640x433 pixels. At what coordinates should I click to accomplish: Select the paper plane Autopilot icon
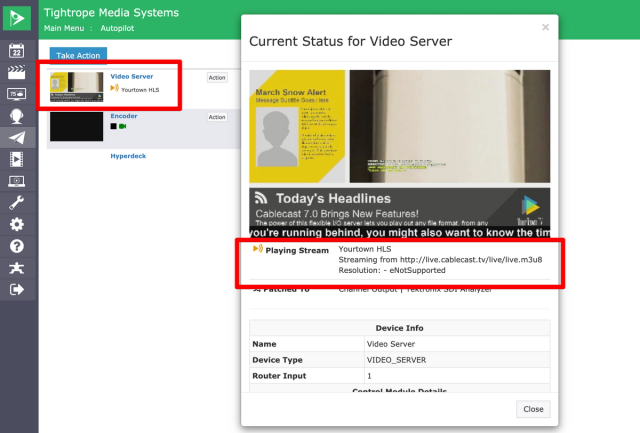pyautogui.click(x=17, y=138)
